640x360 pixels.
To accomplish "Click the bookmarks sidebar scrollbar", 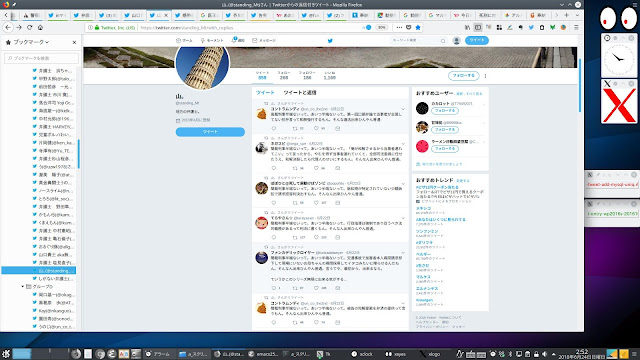I will (x=78, y=153).
